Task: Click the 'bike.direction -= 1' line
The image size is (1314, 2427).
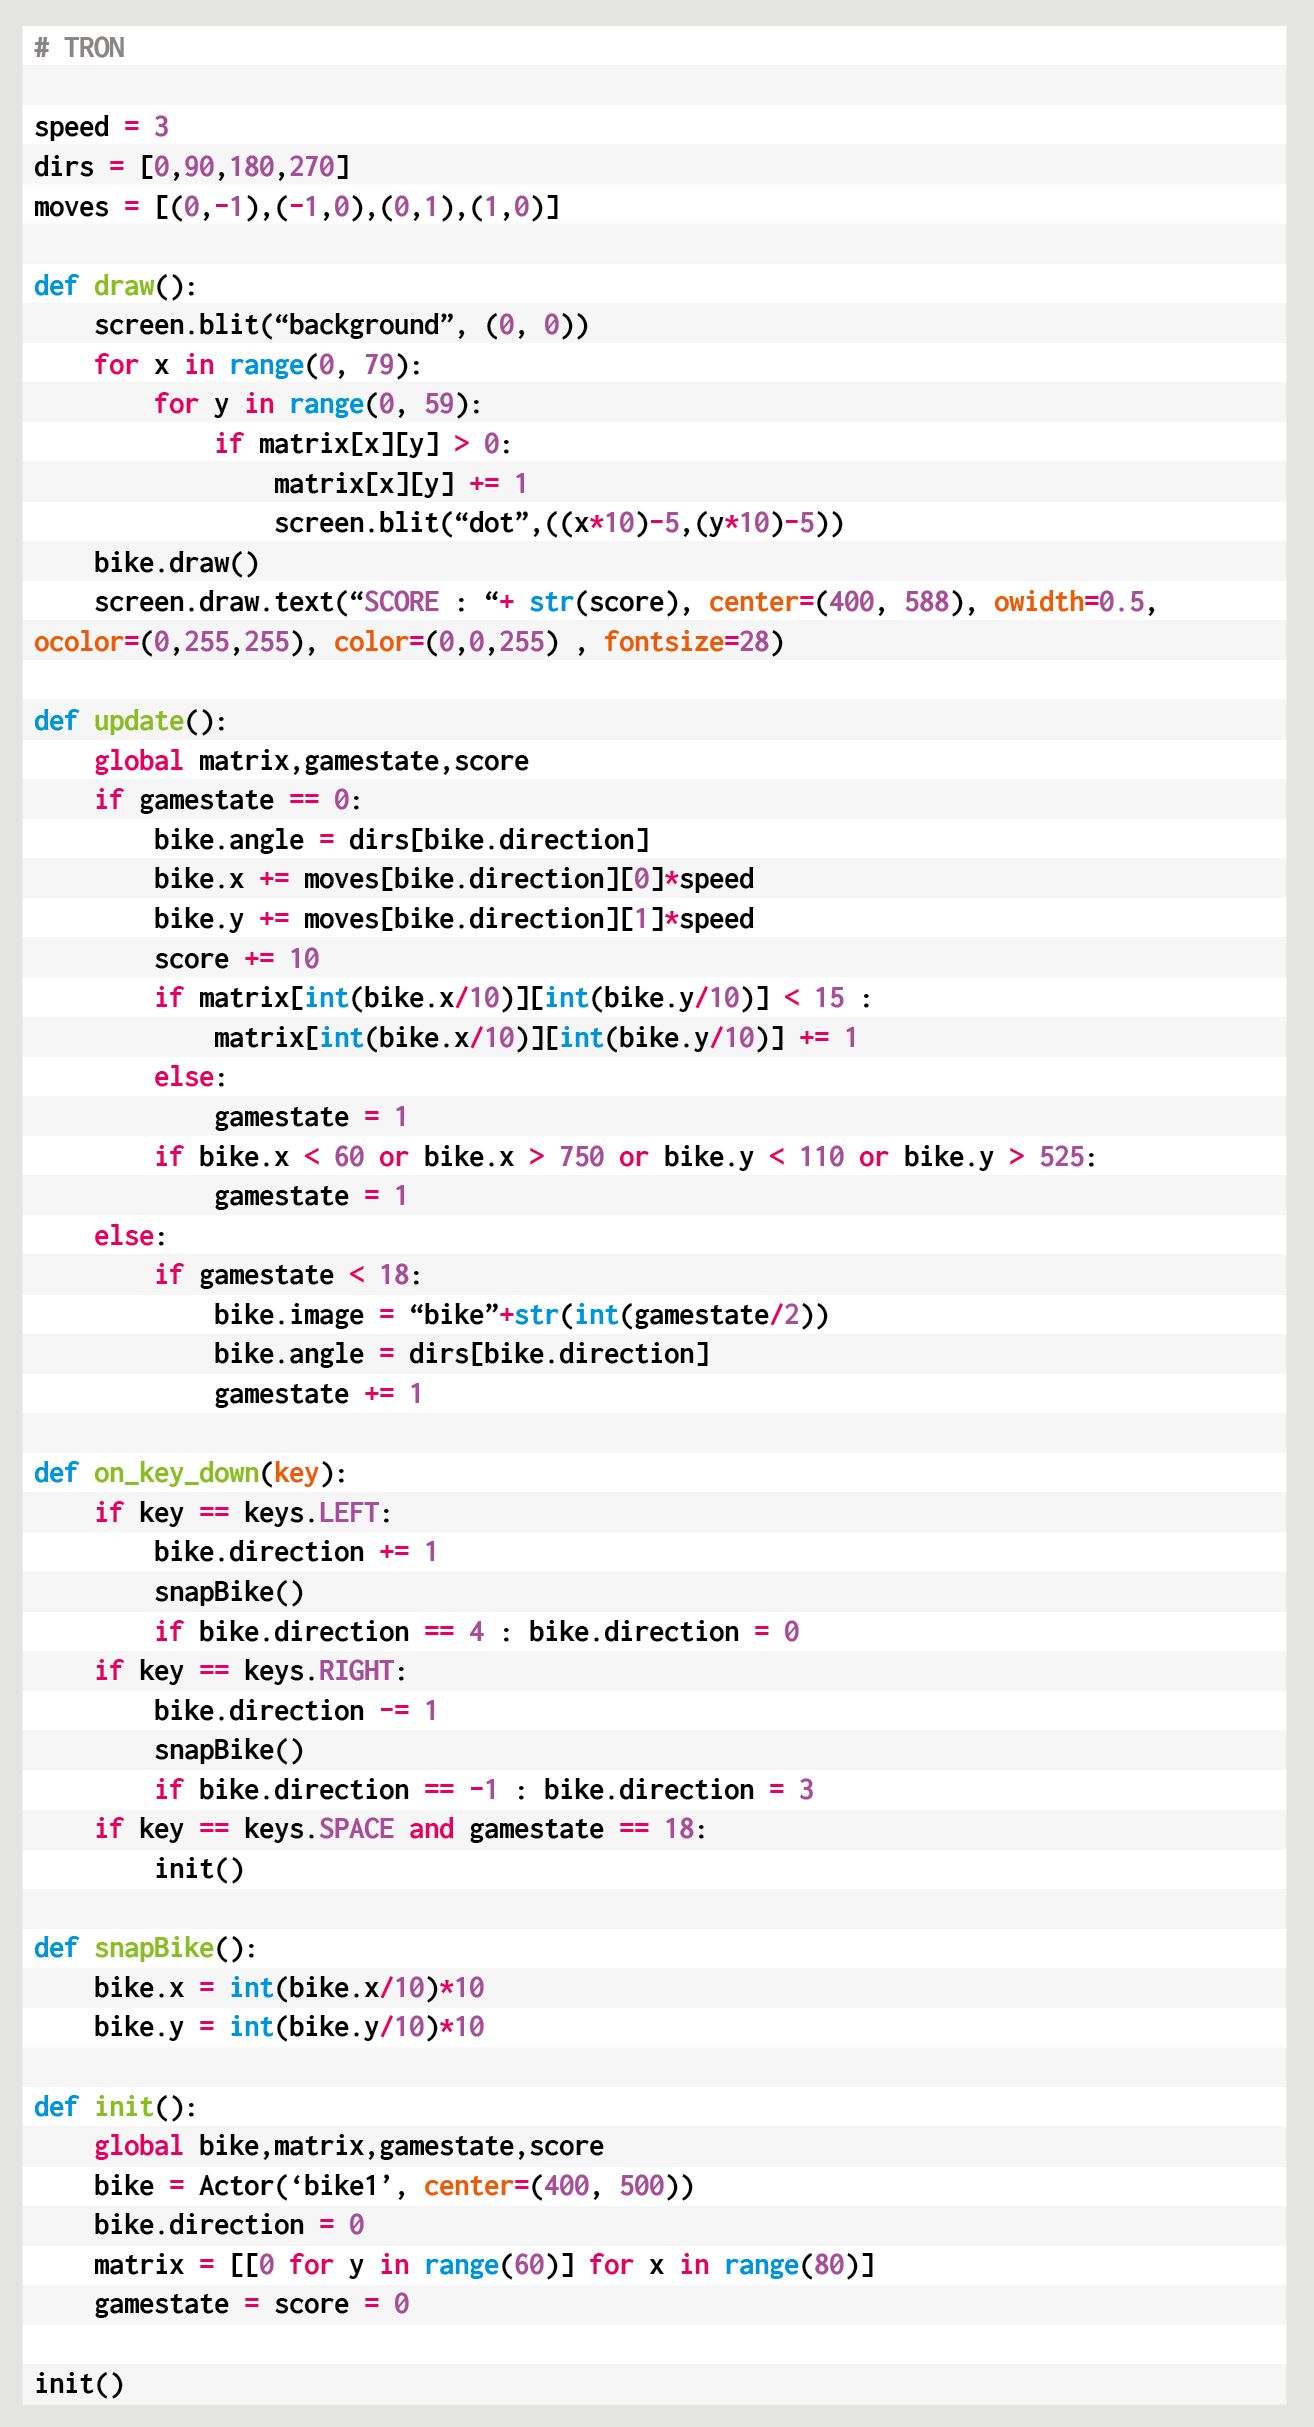Action: click(295, 1711)
